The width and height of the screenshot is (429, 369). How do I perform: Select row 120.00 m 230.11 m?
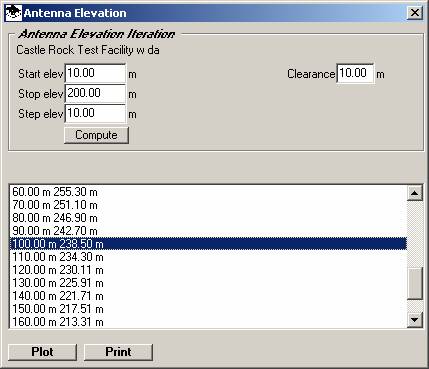click(x=208, y=270)
